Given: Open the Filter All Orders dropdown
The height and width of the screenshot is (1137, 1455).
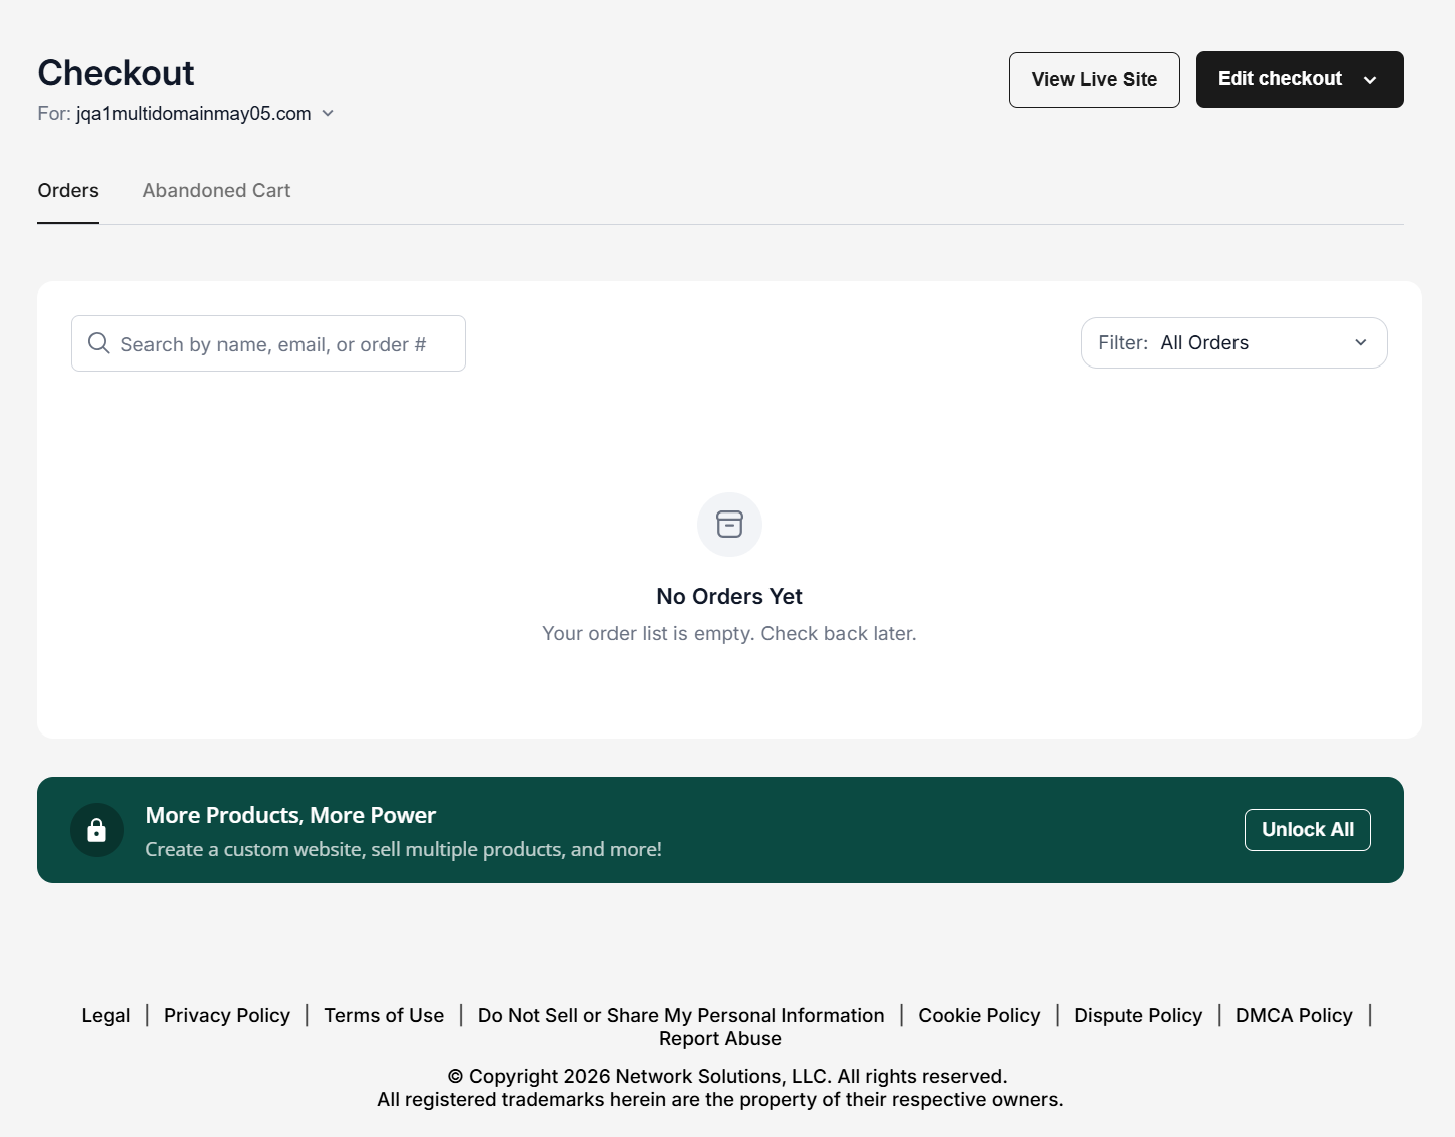Looking at the screenshot, I should 1234,343.
